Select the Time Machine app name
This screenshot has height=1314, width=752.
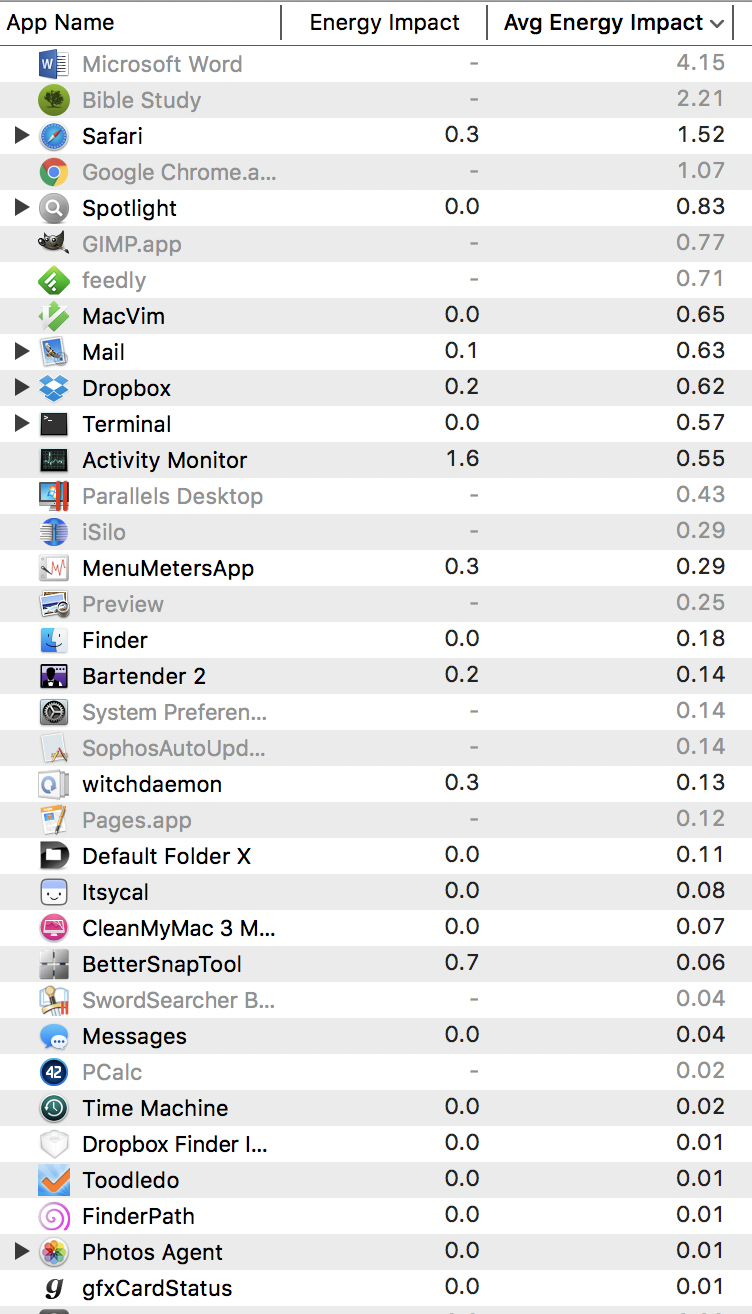[155, 1108]
